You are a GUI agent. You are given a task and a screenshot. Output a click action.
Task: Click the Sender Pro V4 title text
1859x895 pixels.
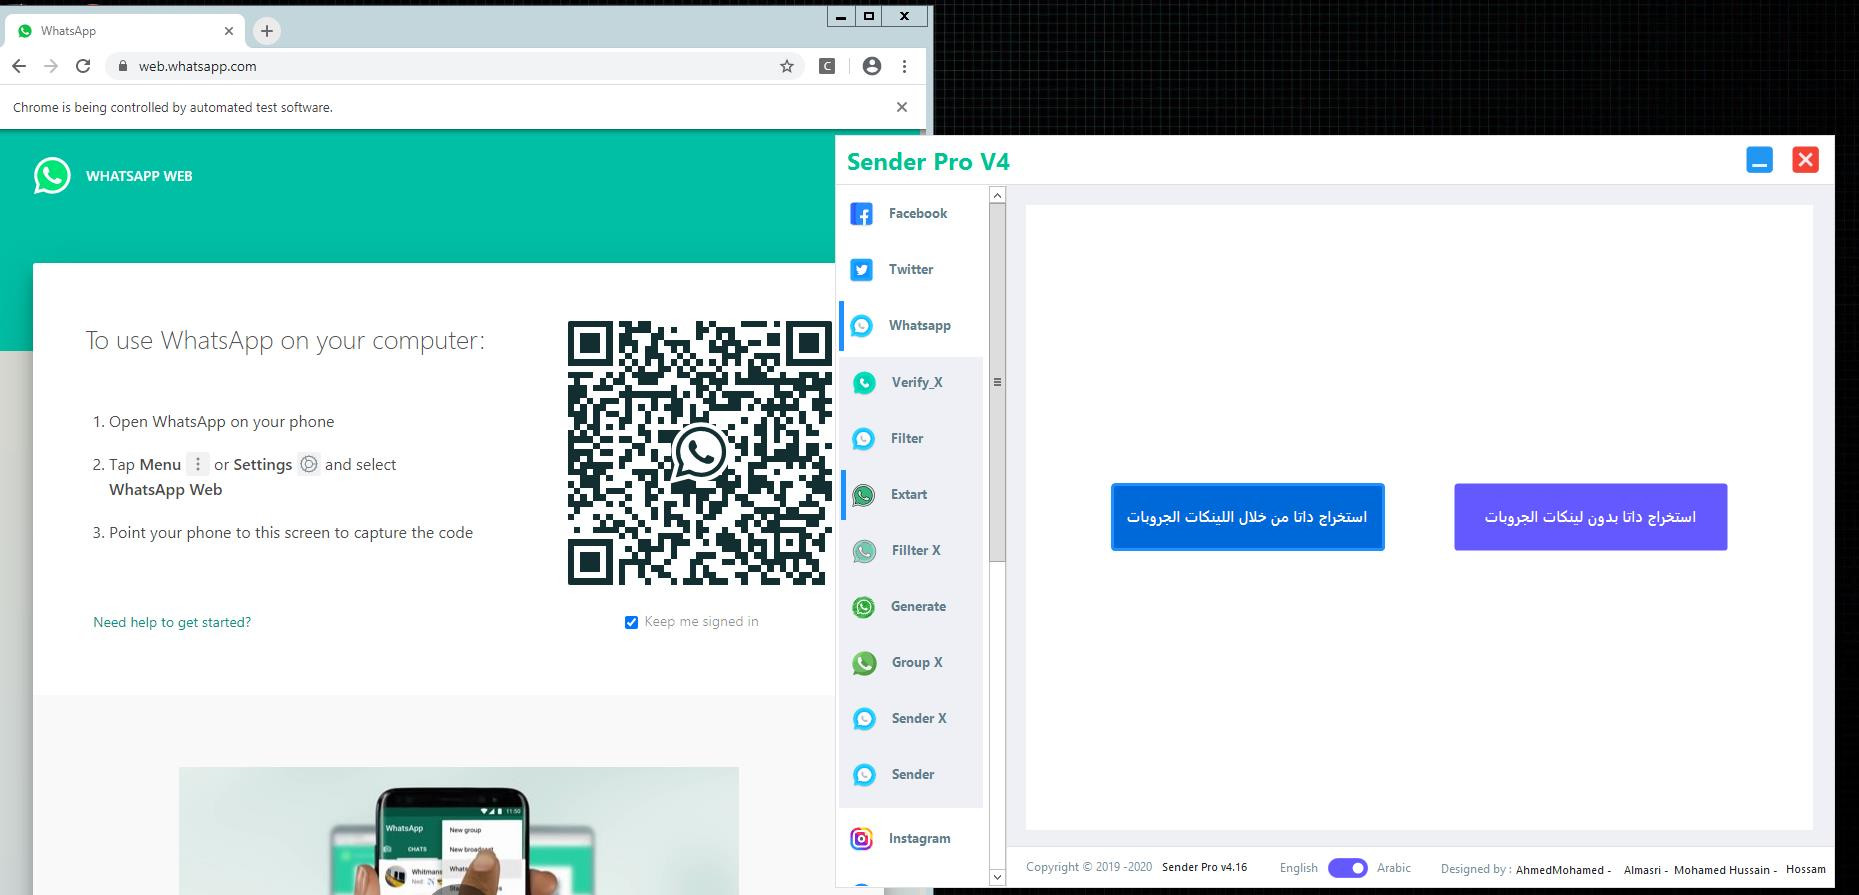(928, 162)
